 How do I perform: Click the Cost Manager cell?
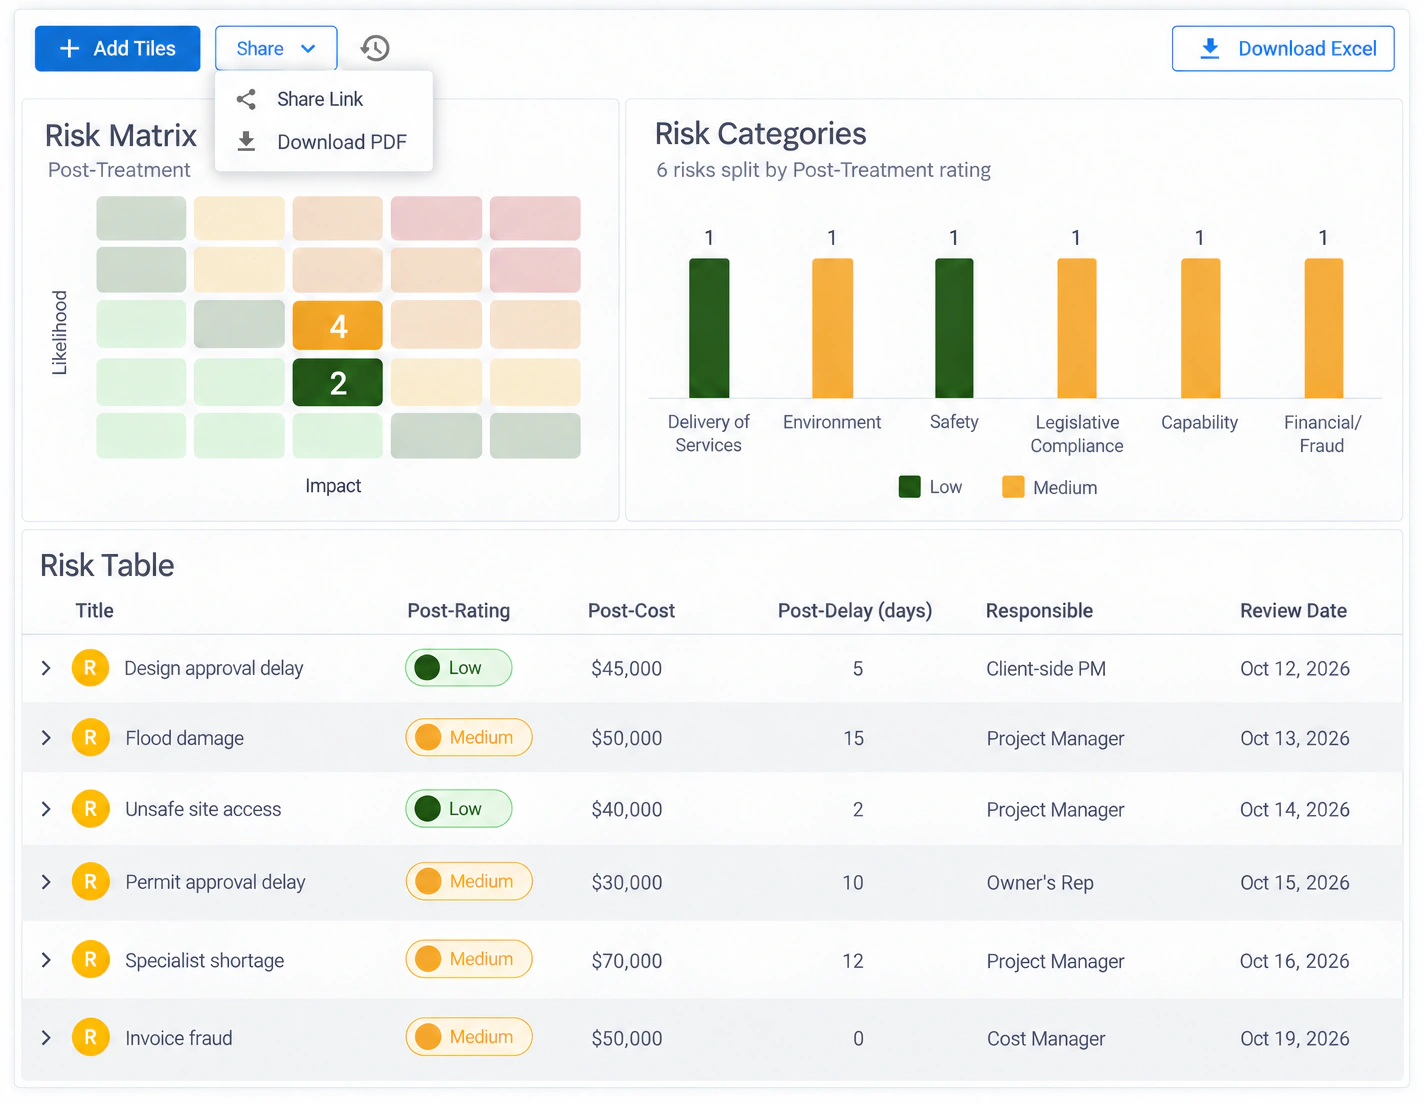[1046, 1039]
